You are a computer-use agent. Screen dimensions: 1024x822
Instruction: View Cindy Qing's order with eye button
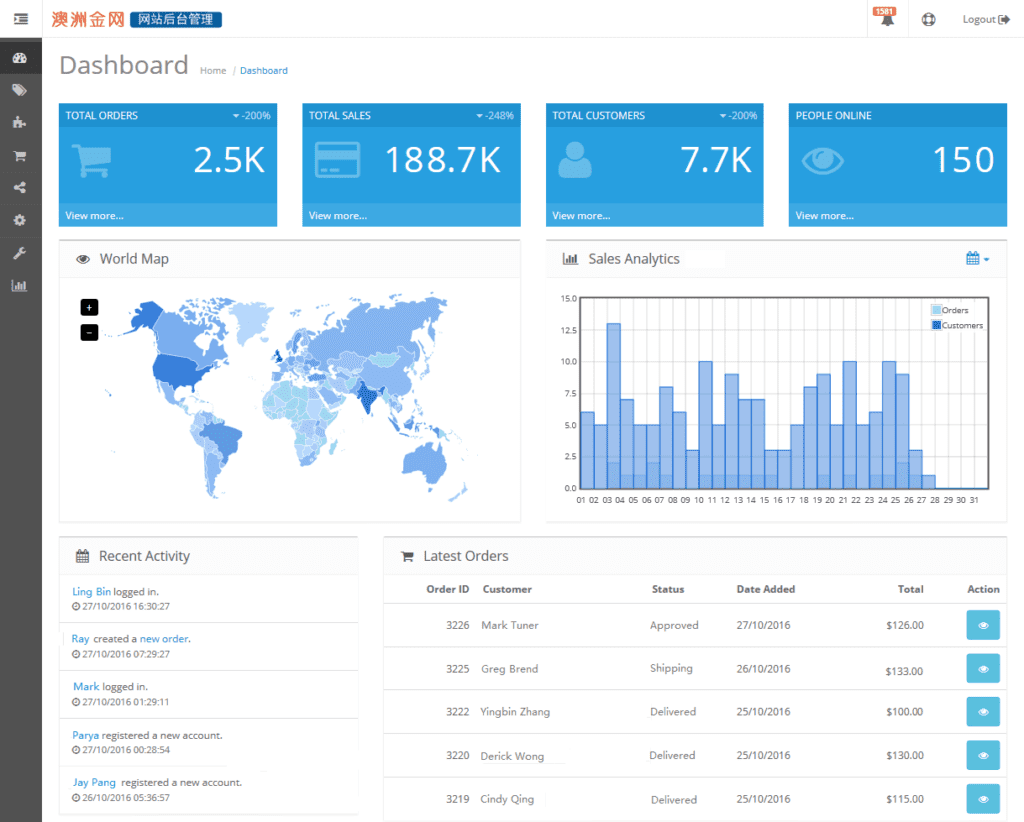[983, 799]
